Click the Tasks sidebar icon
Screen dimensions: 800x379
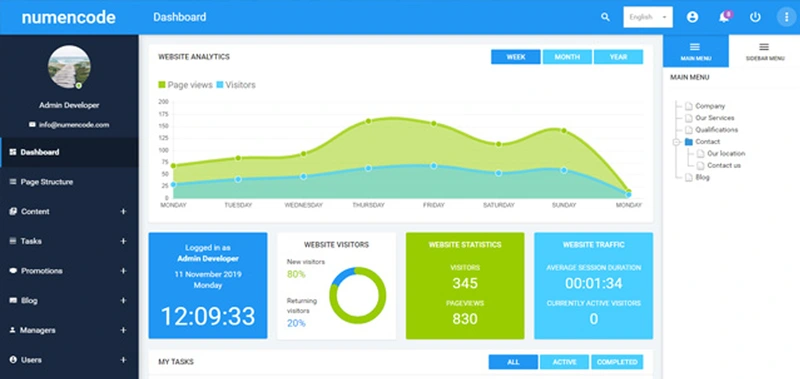click(x=13, y=241)
